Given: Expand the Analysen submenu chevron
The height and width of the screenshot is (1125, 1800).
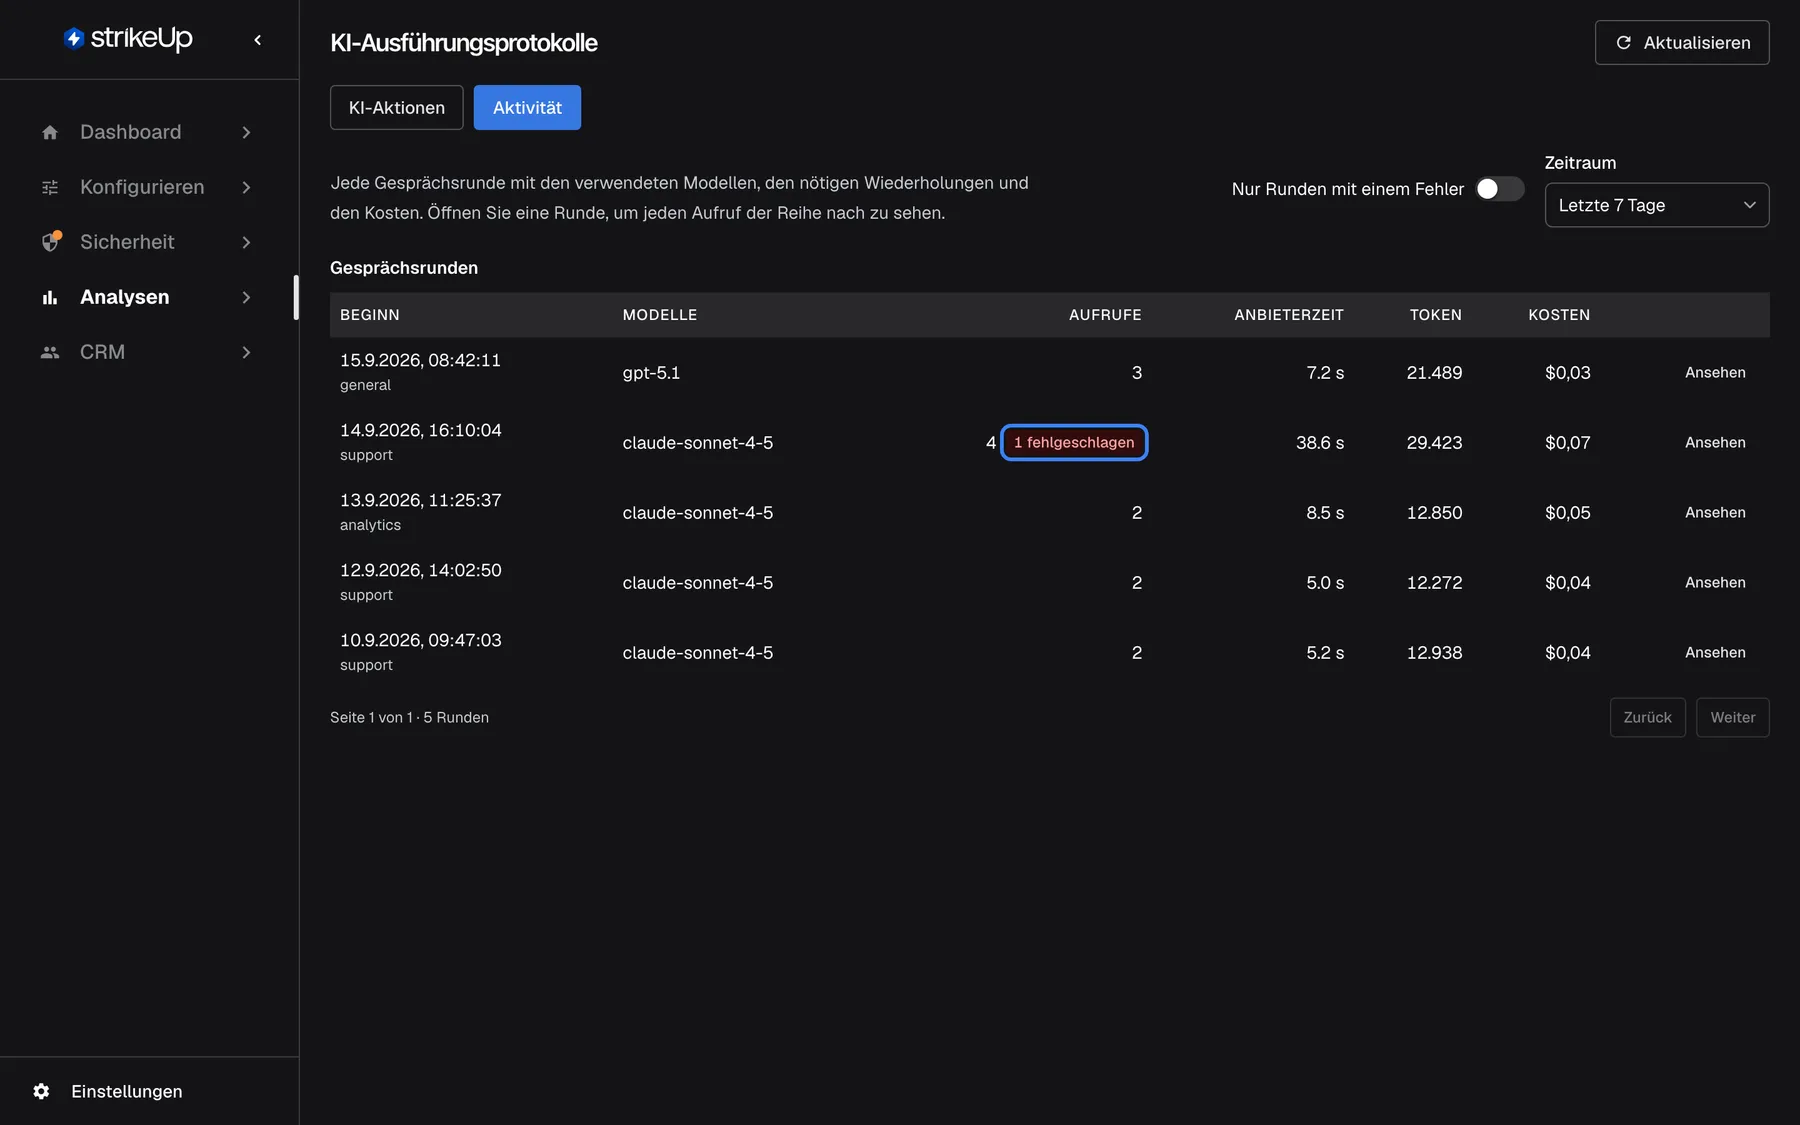Looking at the screenshot, I should point(246,297).
